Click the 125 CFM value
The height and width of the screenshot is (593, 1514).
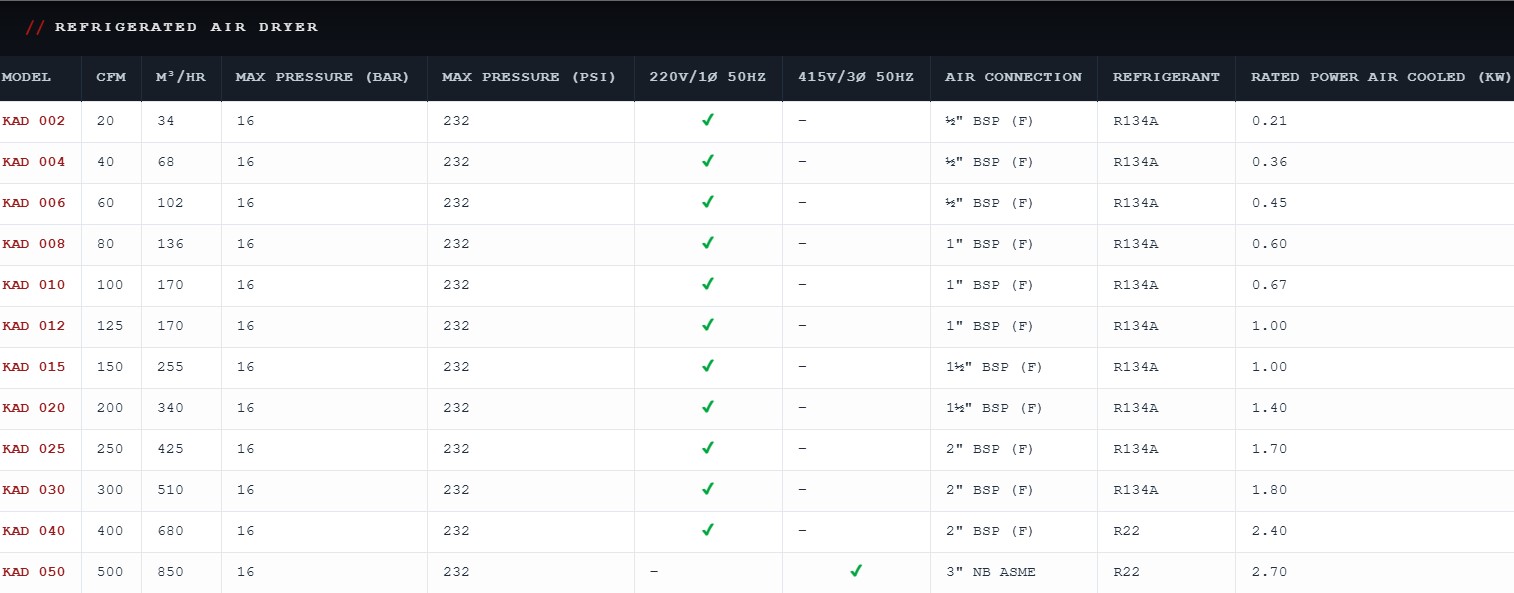click(110, 326)
